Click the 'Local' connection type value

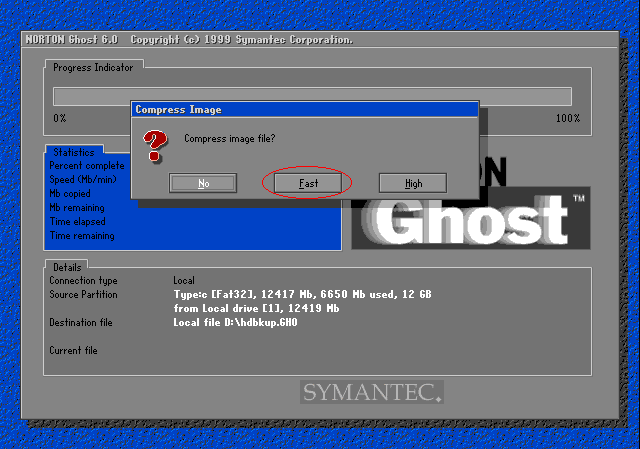point(184,280)
